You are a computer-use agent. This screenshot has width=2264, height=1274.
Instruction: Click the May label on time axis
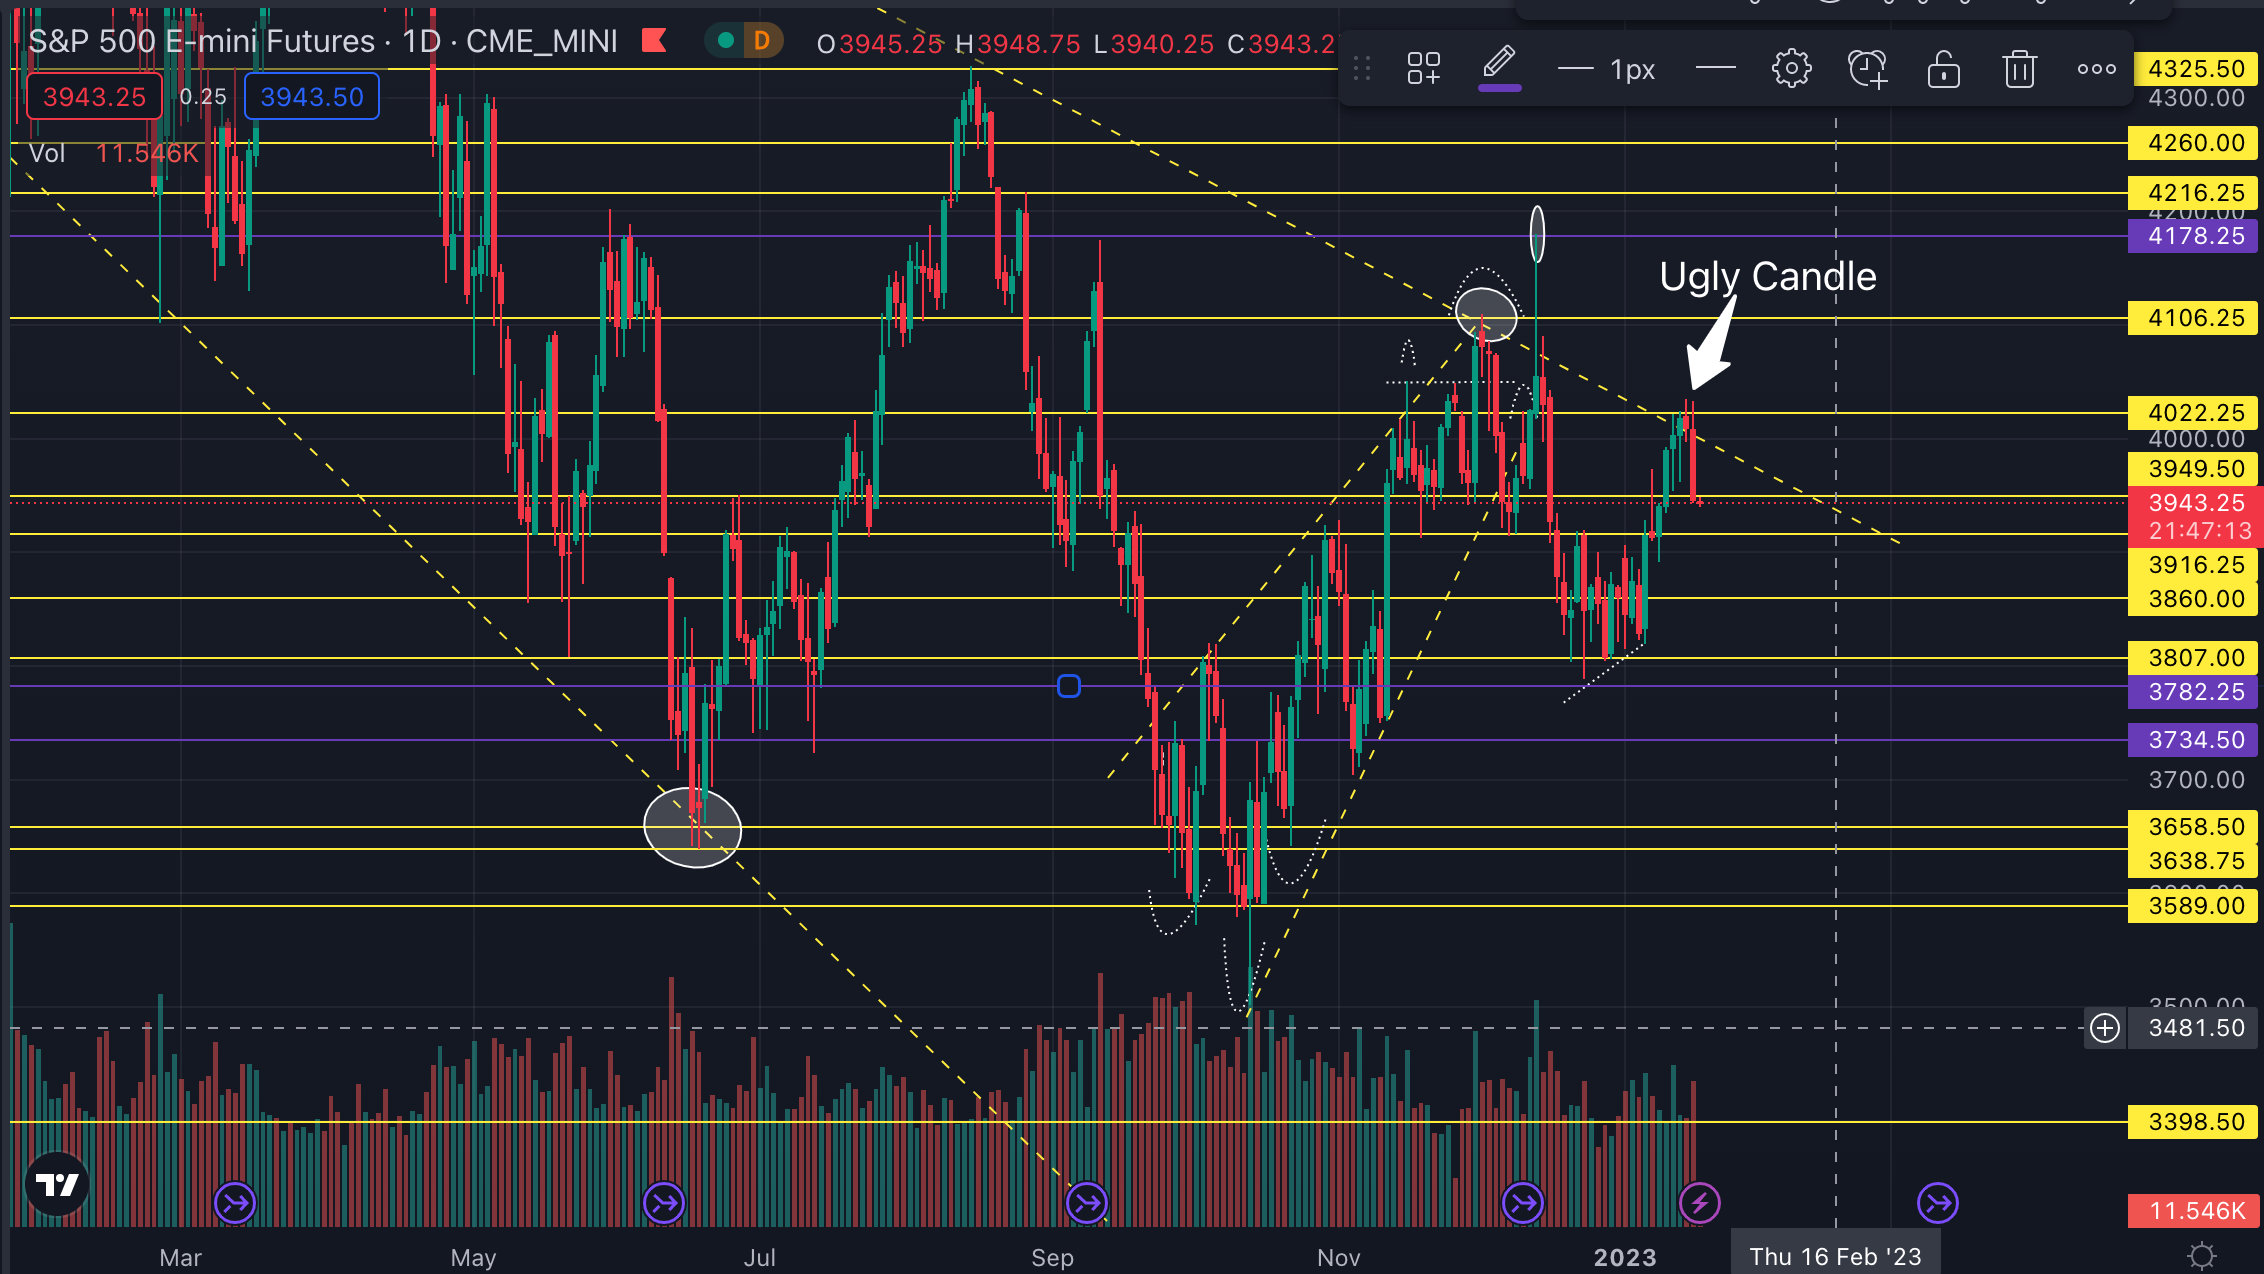point(473,1257)
